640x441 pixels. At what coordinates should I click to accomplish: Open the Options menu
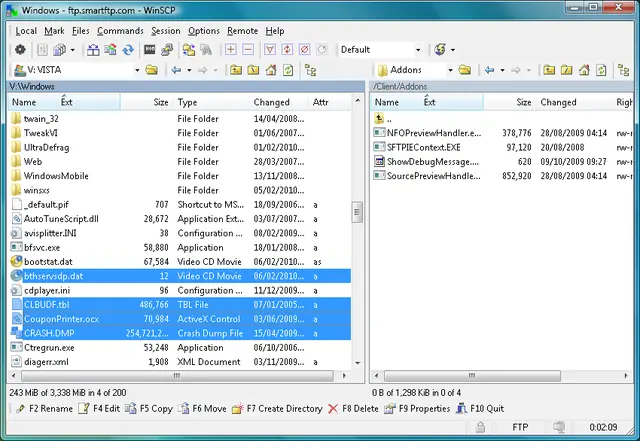click(x=204, y=31)
